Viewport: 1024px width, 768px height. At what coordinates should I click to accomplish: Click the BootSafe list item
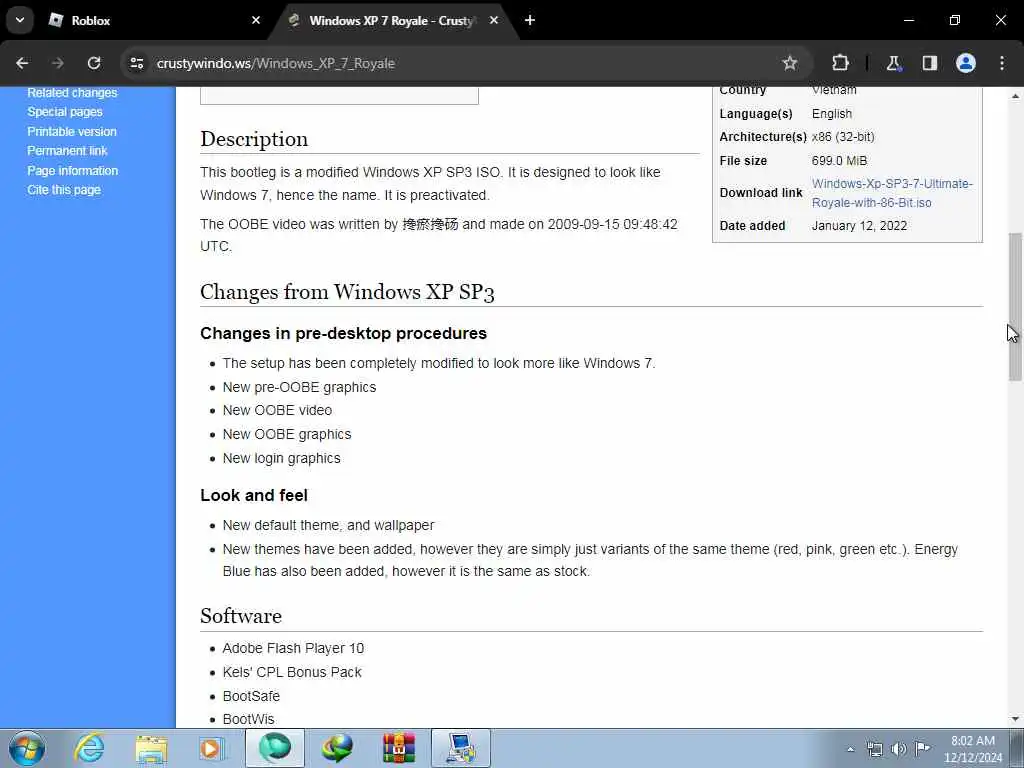[x=251, y=696]
